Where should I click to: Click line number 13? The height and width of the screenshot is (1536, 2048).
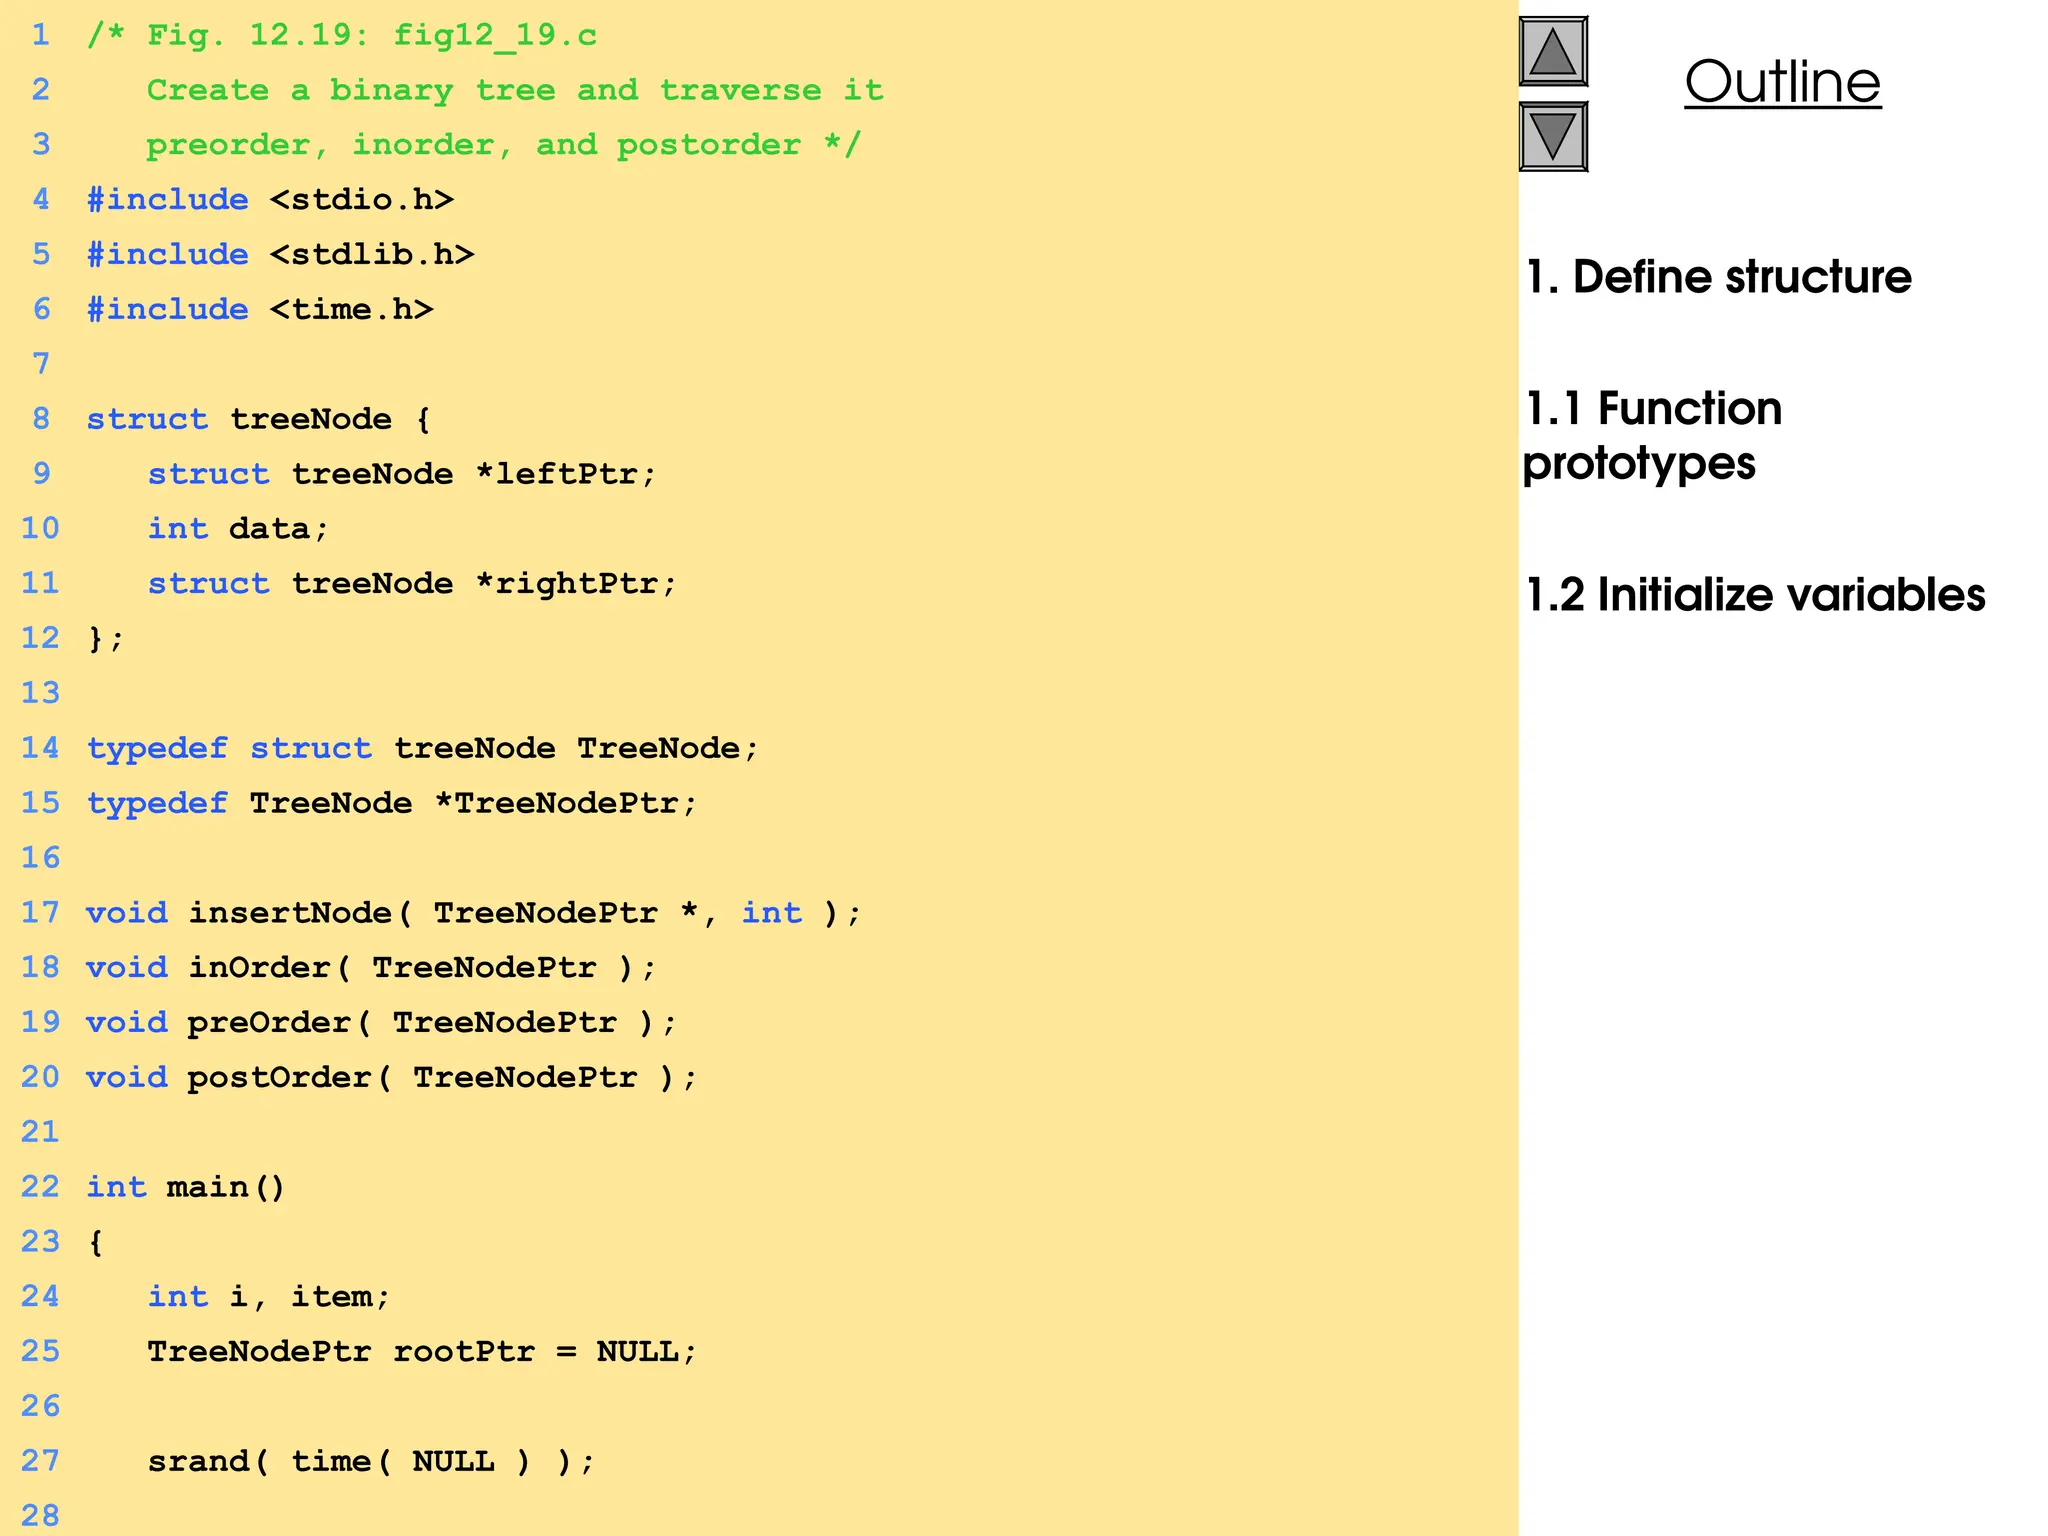pos(40,693)
